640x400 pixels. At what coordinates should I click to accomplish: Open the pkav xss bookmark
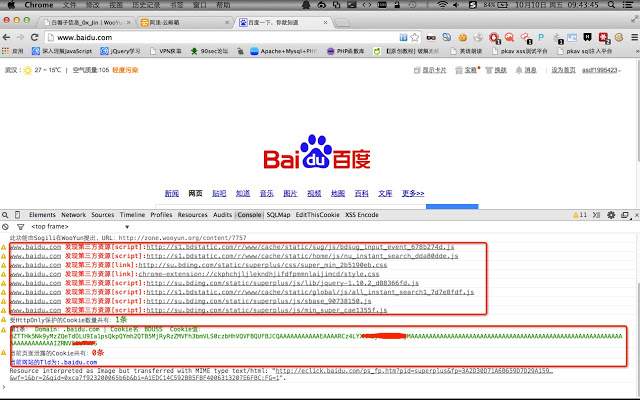pyautogui.click(x=520, y=51)
